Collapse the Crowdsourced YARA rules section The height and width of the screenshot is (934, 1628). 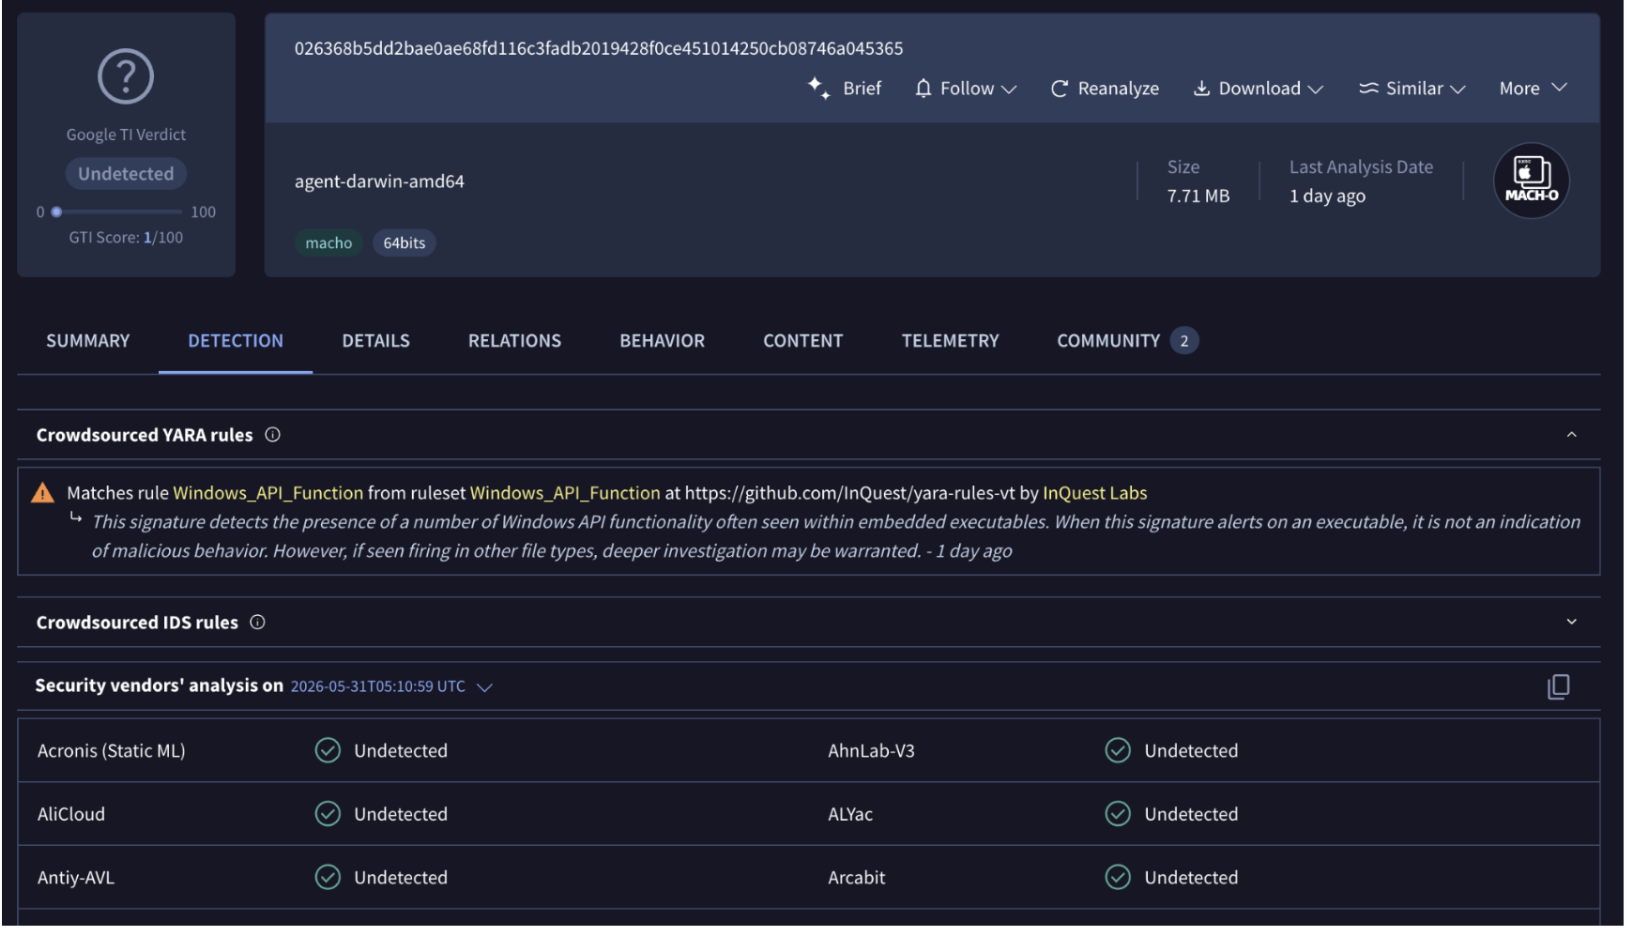[1571, 435]
